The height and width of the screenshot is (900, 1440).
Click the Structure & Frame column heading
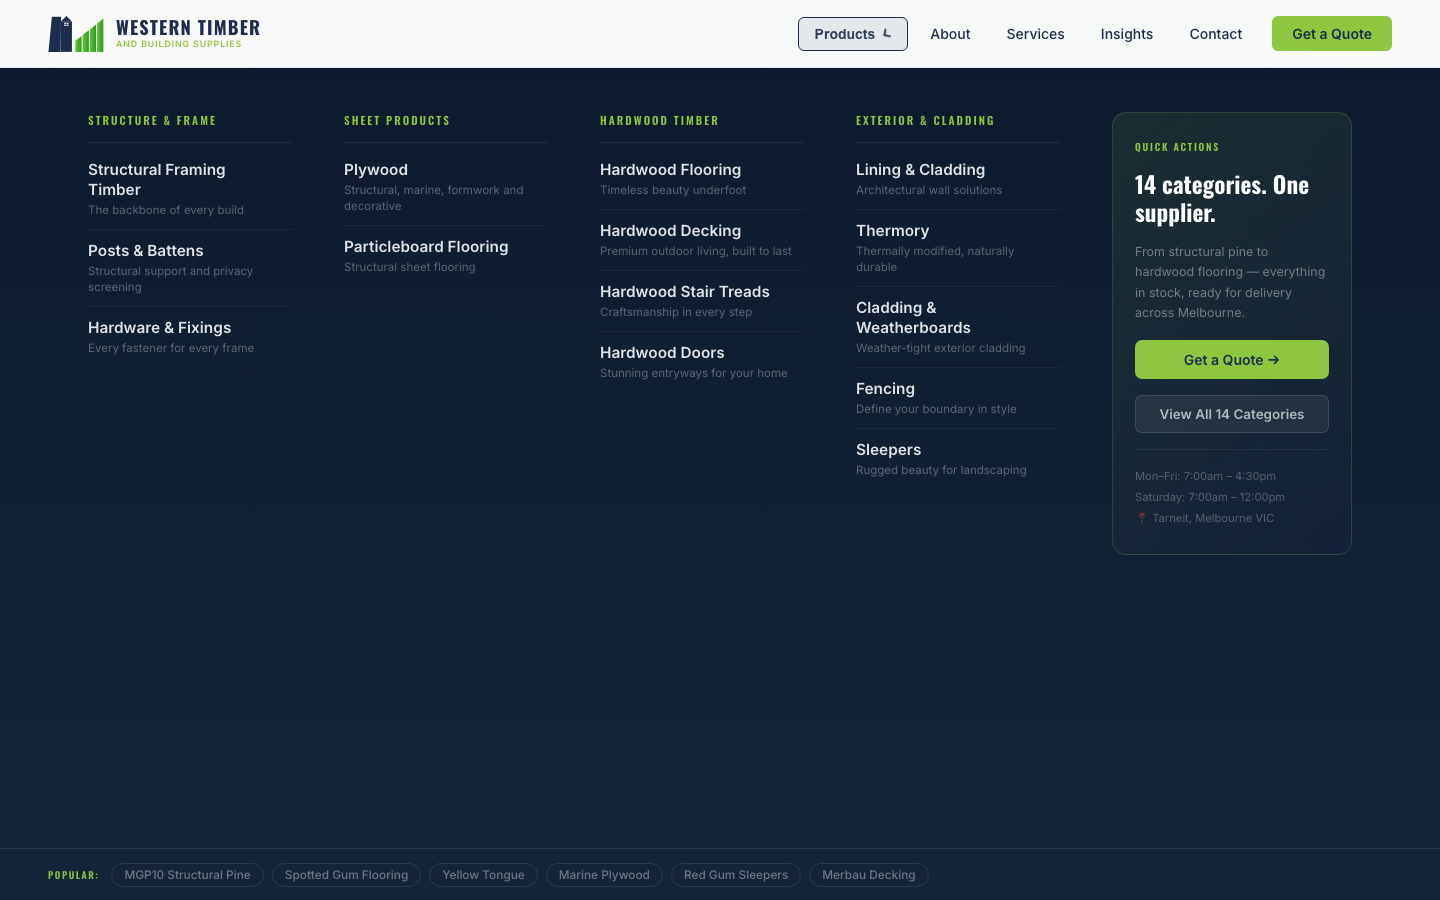click(152, 120)
